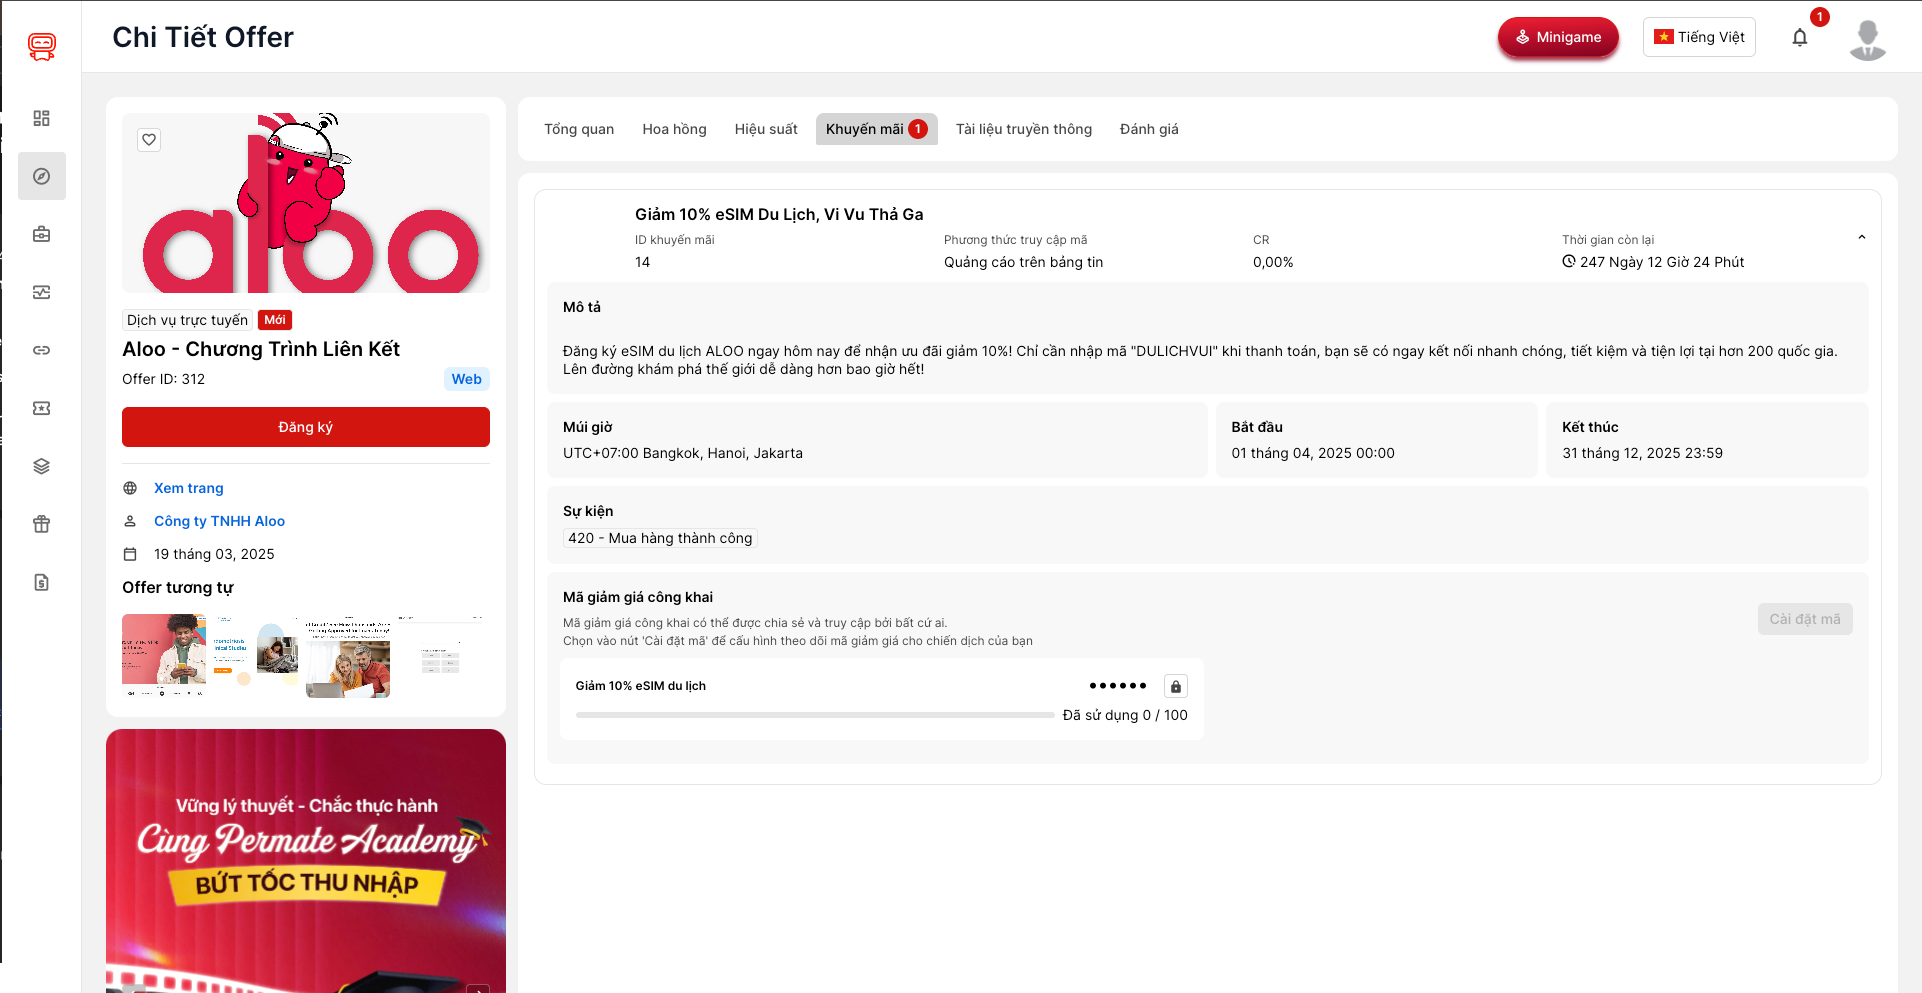Click the briefcase icon in sidebar
This screenshot has width=1922, height=993.
(x=41, y=234)
